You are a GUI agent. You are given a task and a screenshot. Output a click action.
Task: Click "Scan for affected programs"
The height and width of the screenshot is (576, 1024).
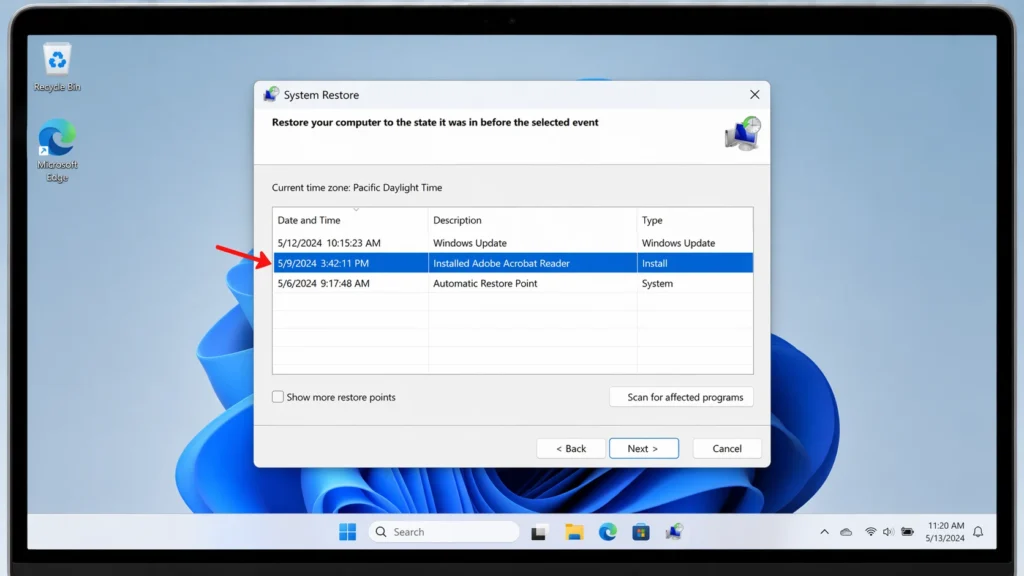point(681,397)
